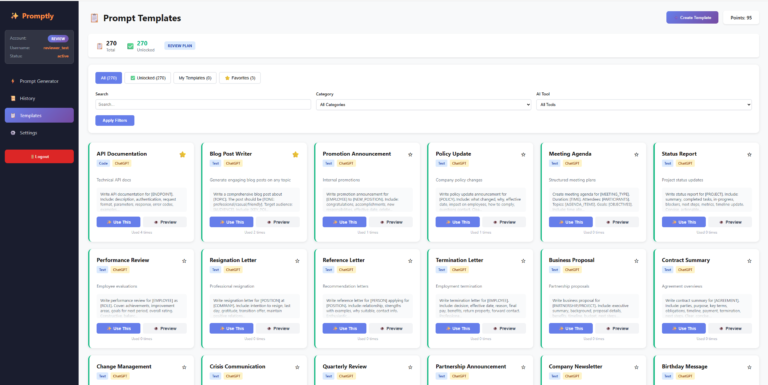Use the Blog Post Writer template
This screenshot has height=385, width=768.
click(232, 222)
